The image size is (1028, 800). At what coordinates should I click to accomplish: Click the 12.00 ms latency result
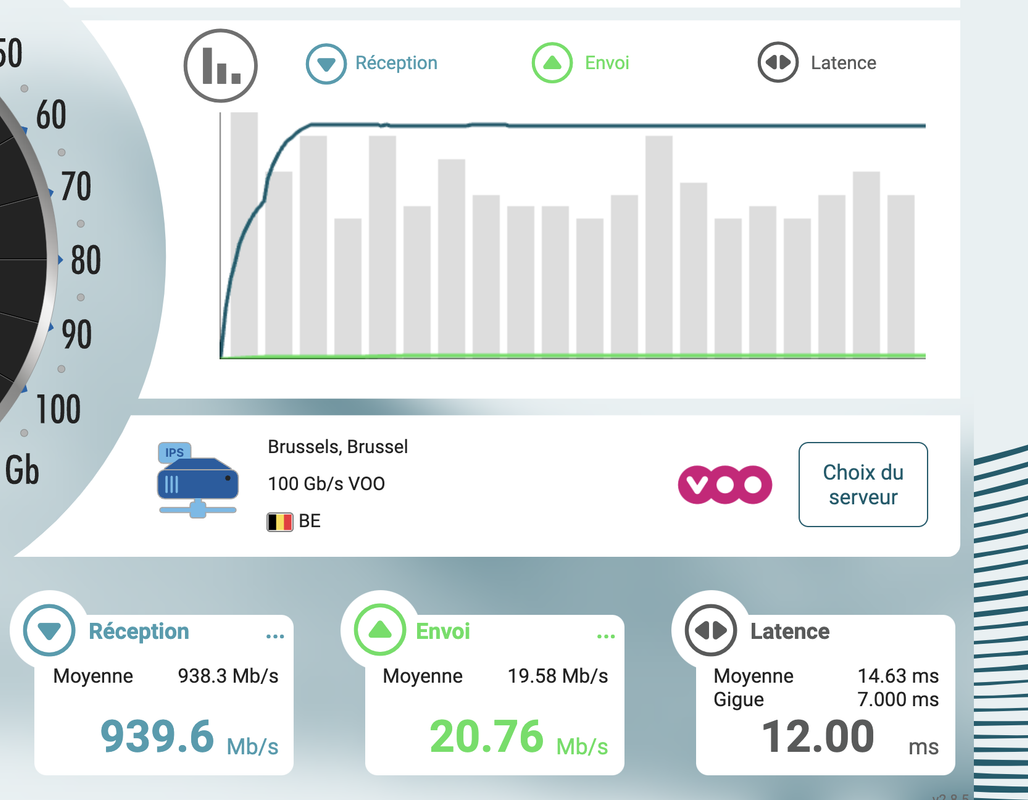(850, 737)
